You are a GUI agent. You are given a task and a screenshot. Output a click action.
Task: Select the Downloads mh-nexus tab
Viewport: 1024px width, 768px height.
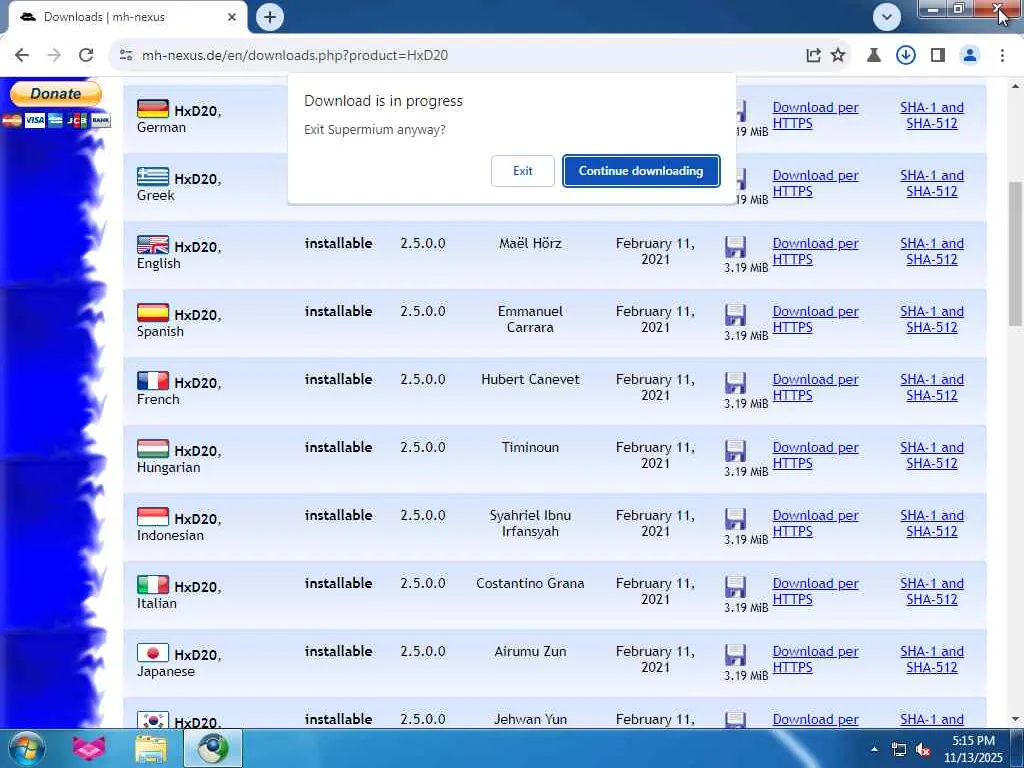(x=128, y=17)
